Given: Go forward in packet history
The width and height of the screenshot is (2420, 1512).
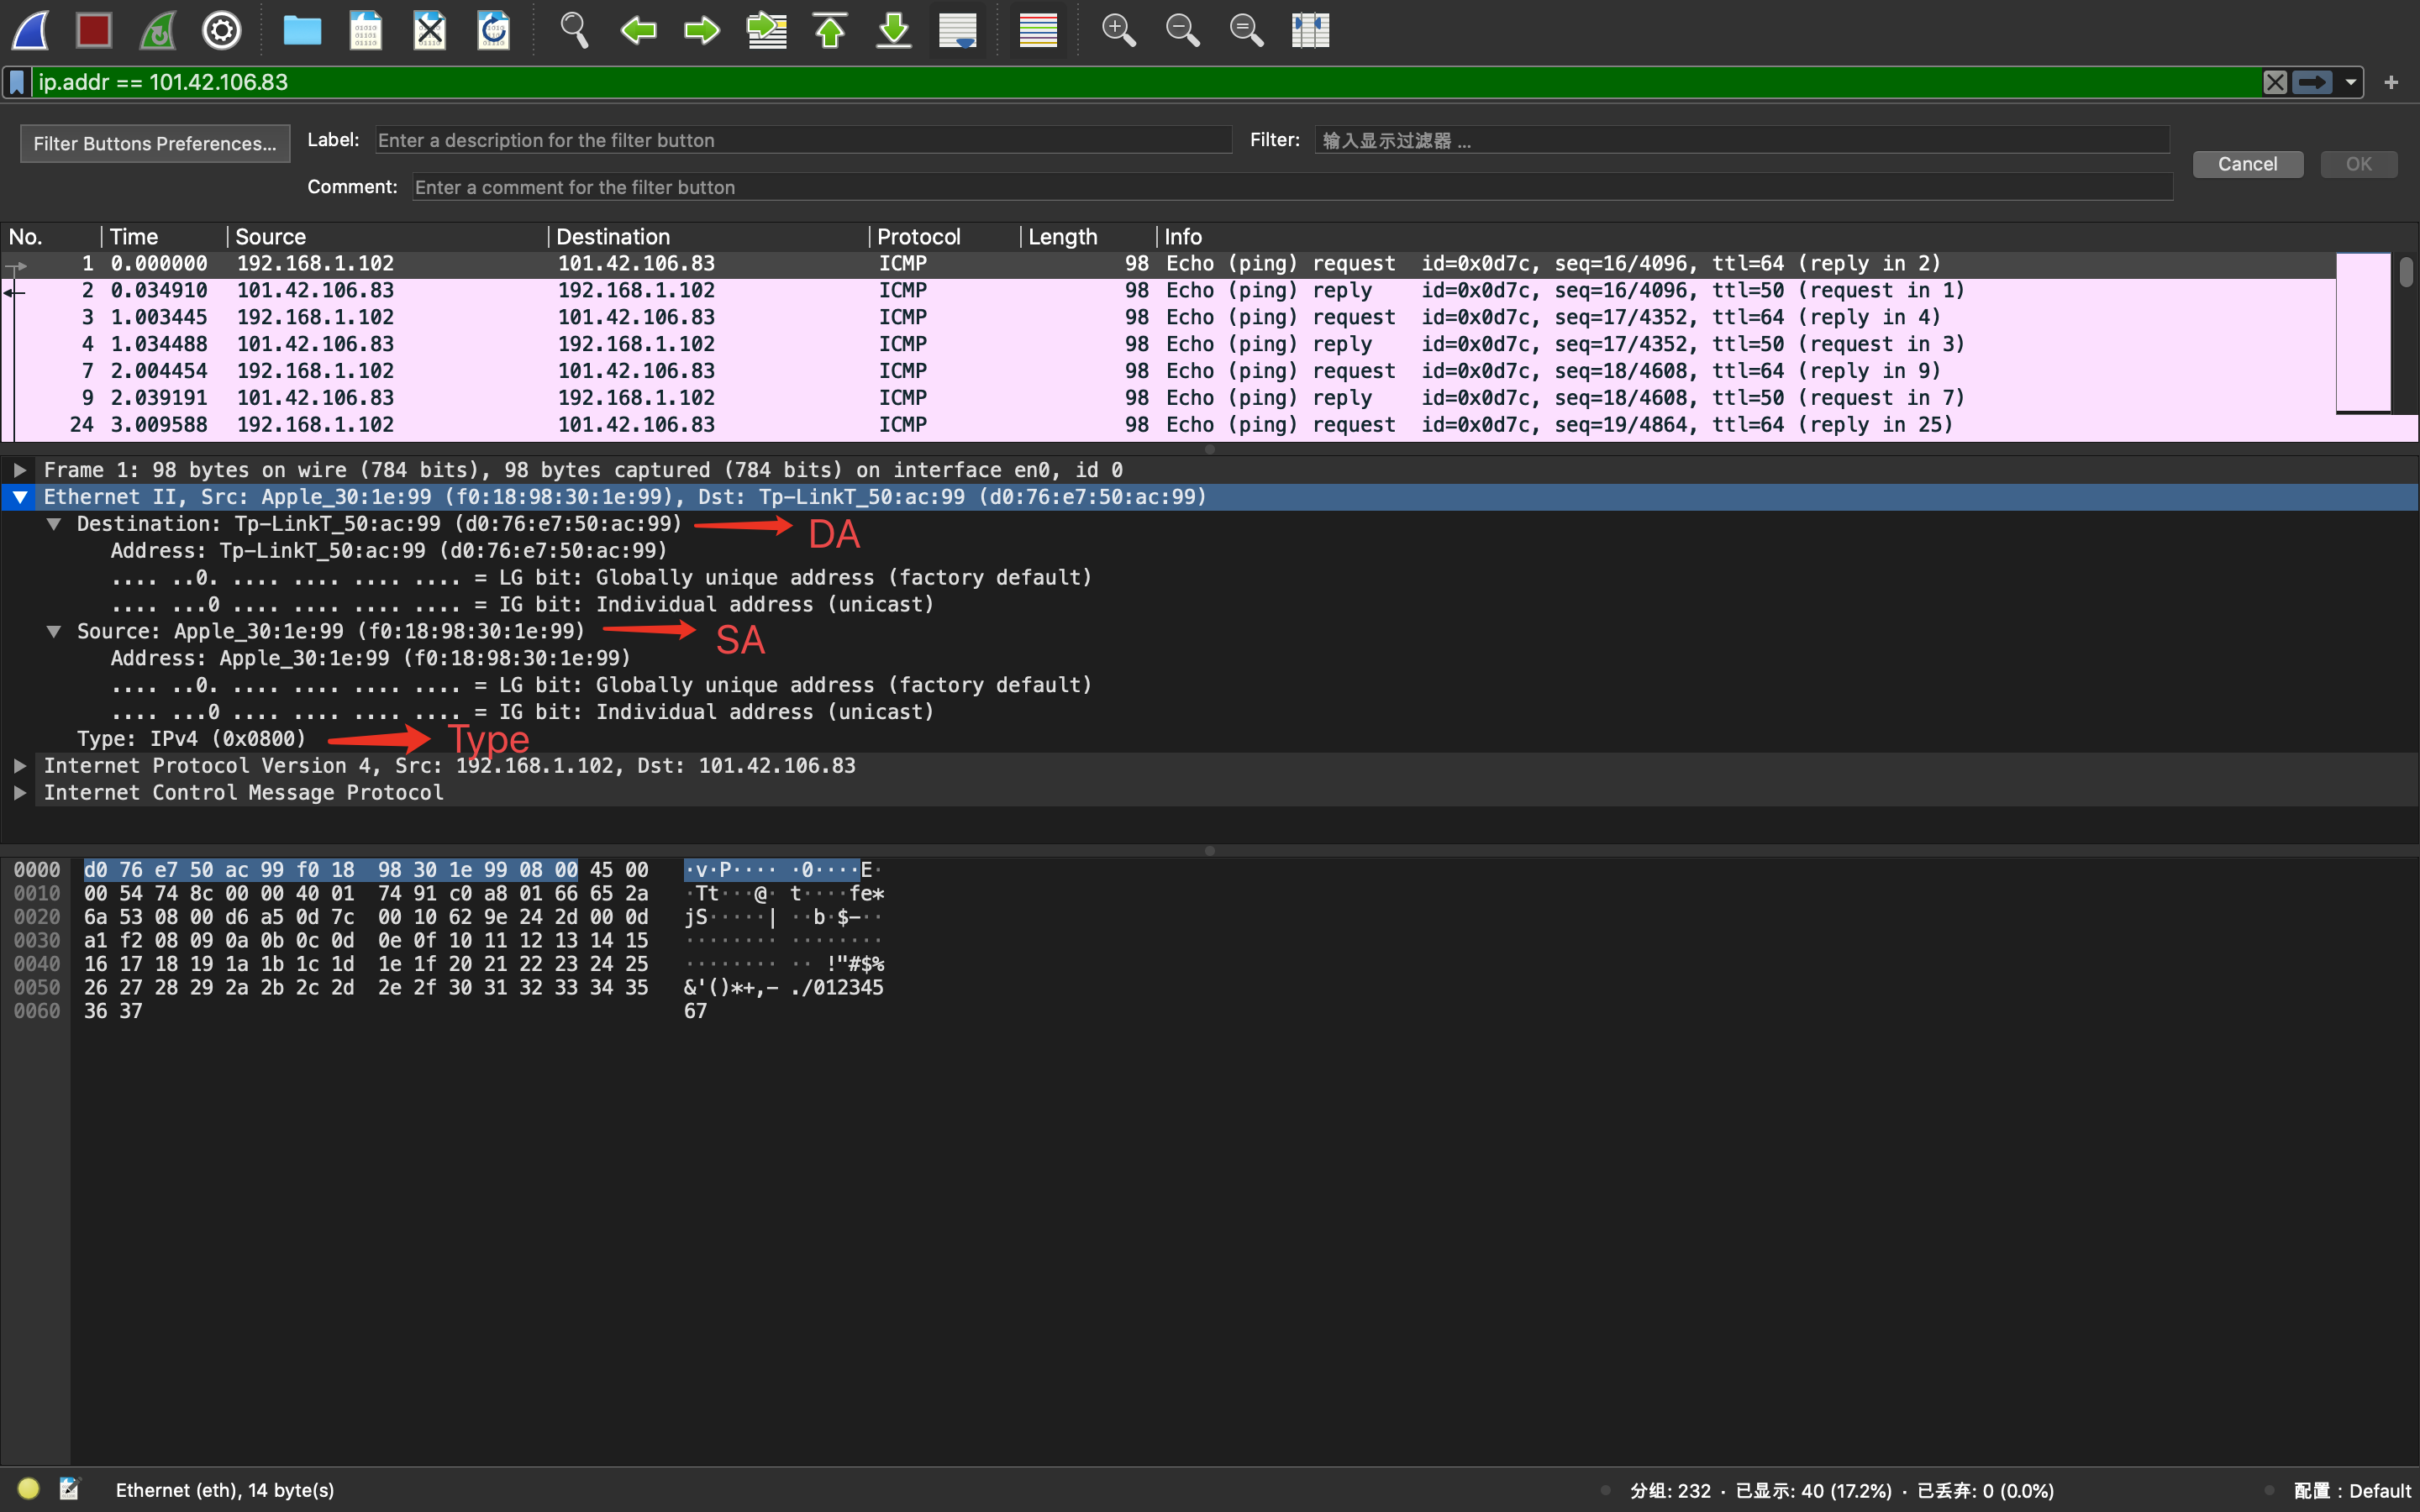Looking at the screenshot, I should tap(702, 30).
